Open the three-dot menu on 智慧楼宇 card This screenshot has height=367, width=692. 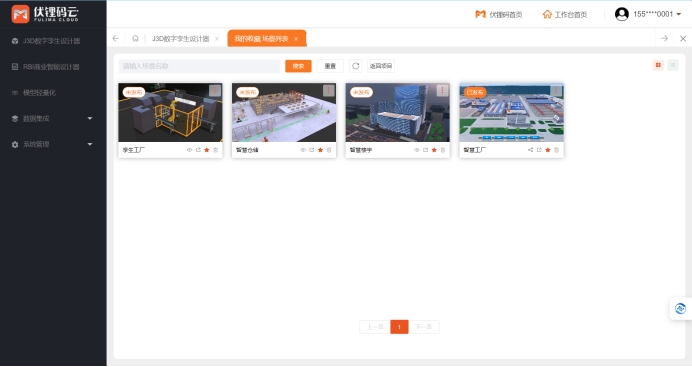tap(442, 90)
